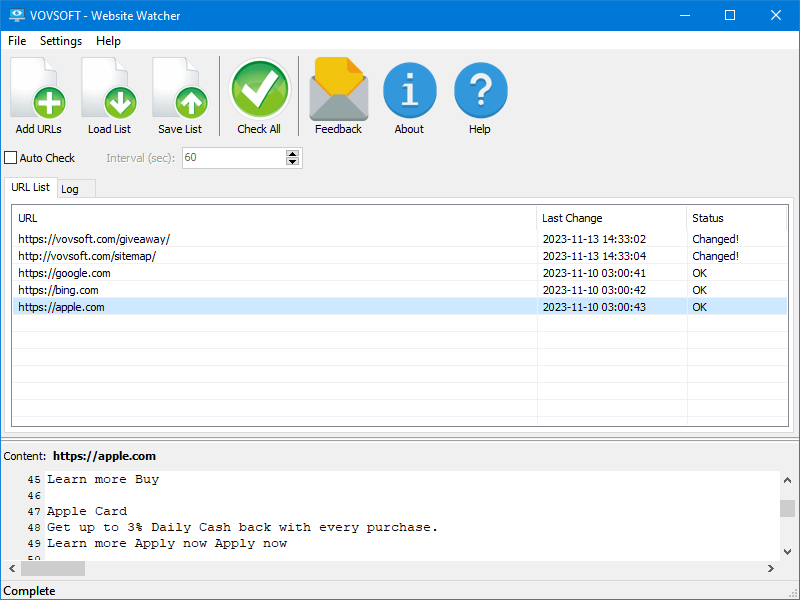Click the About info icon
The image size is (800, 600).
point(409,88)
